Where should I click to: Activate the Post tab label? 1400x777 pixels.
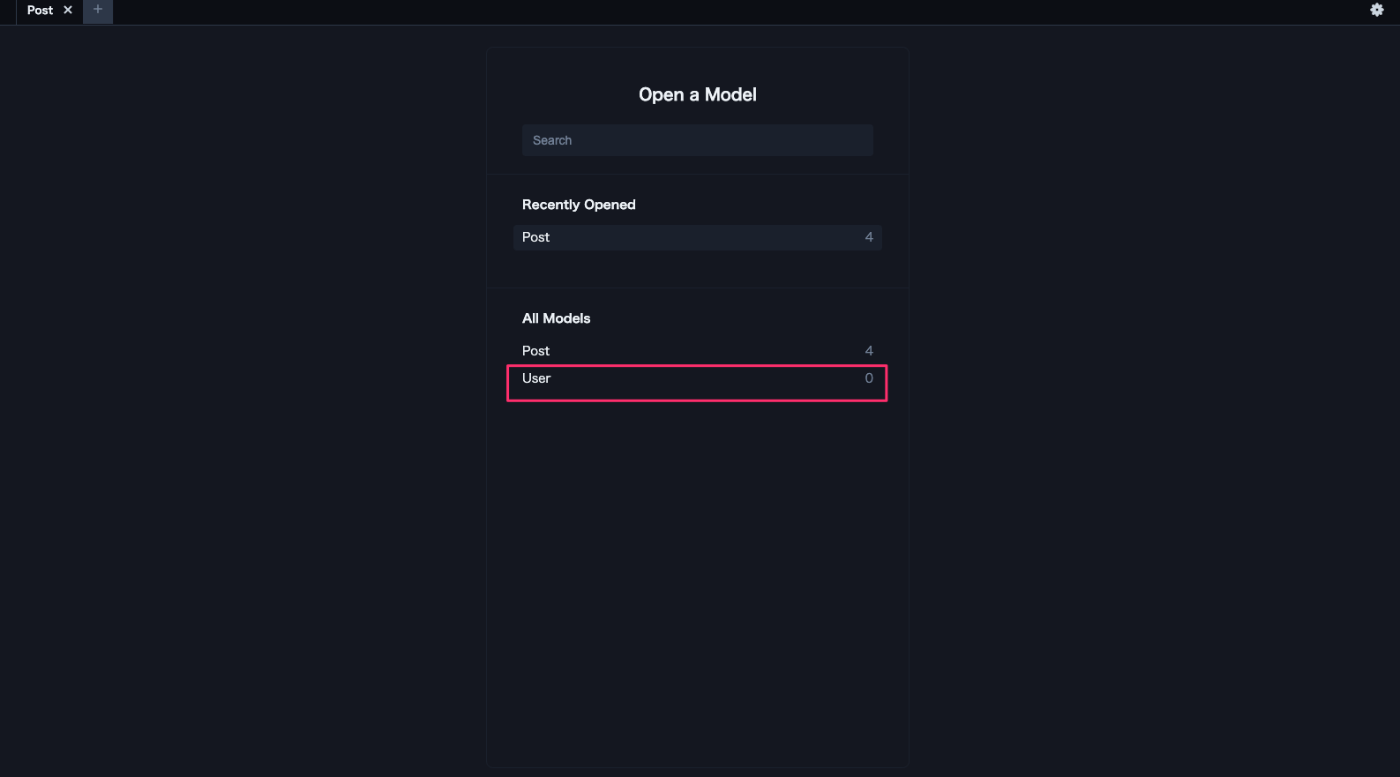40,10
